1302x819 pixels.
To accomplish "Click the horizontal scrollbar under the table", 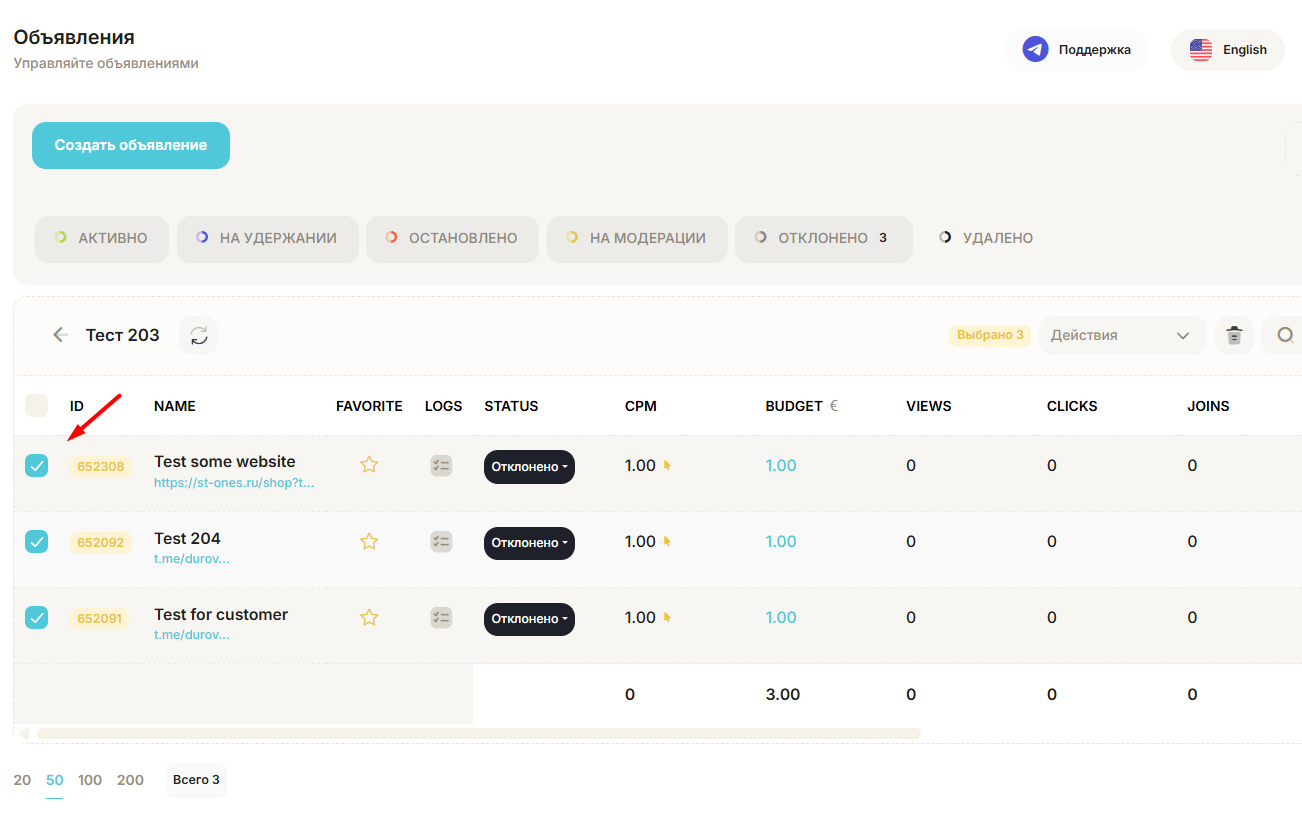I will click(x=477, y=733).
